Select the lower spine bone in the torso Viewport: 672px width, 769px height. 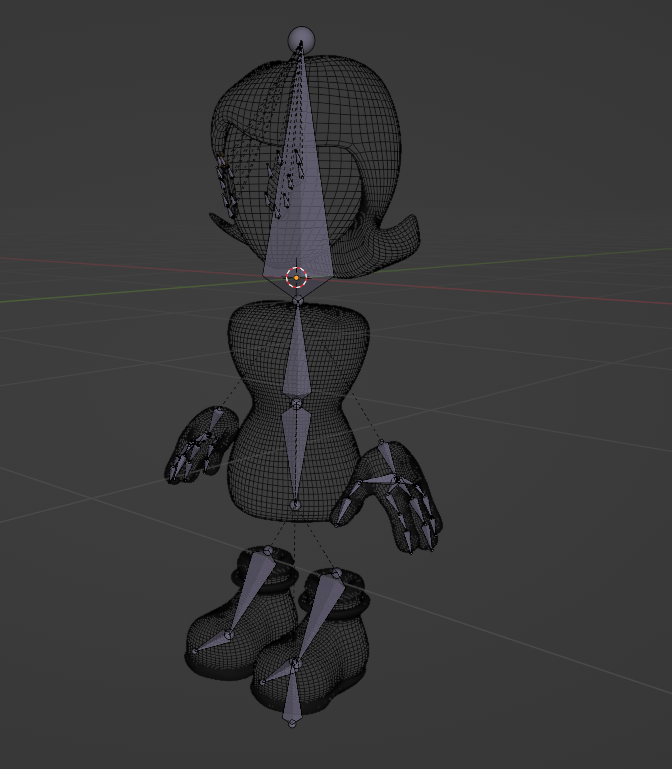point(295,454)
